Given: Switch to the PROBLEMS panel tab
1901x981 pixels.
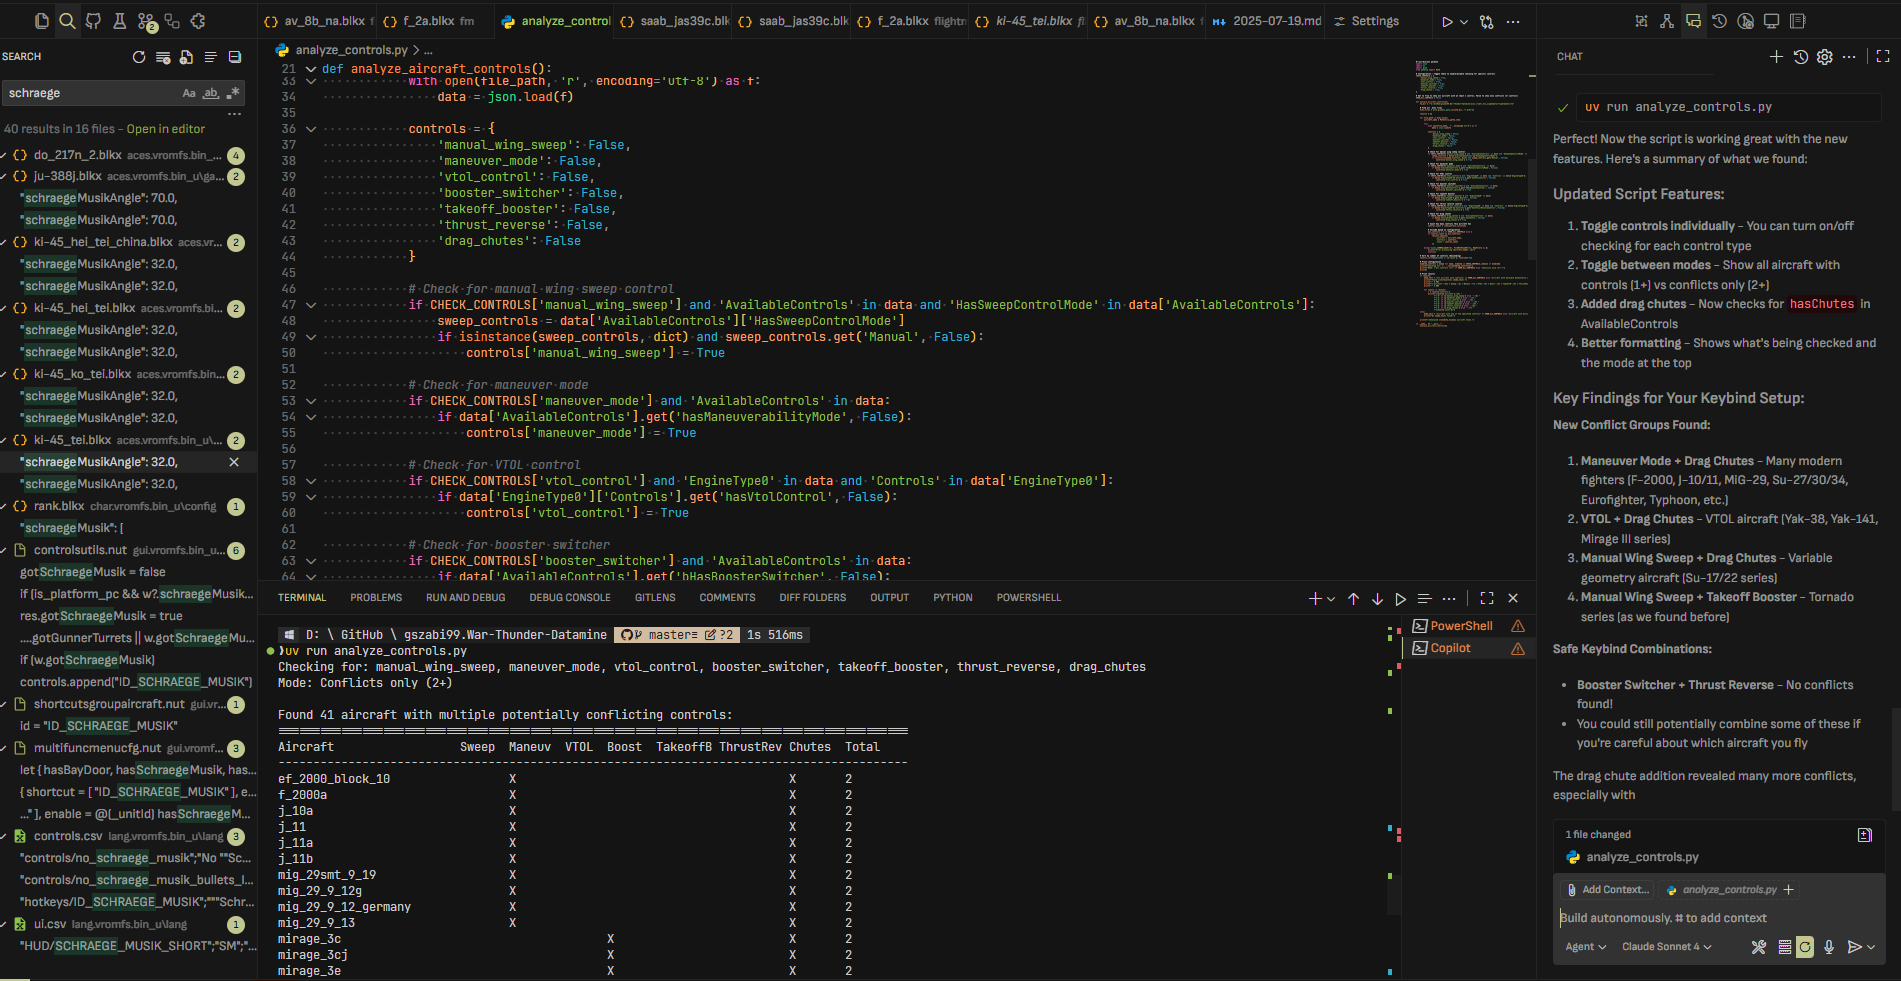Looking at the screenshot, I should pyautogui.click(x=376, y=598).
